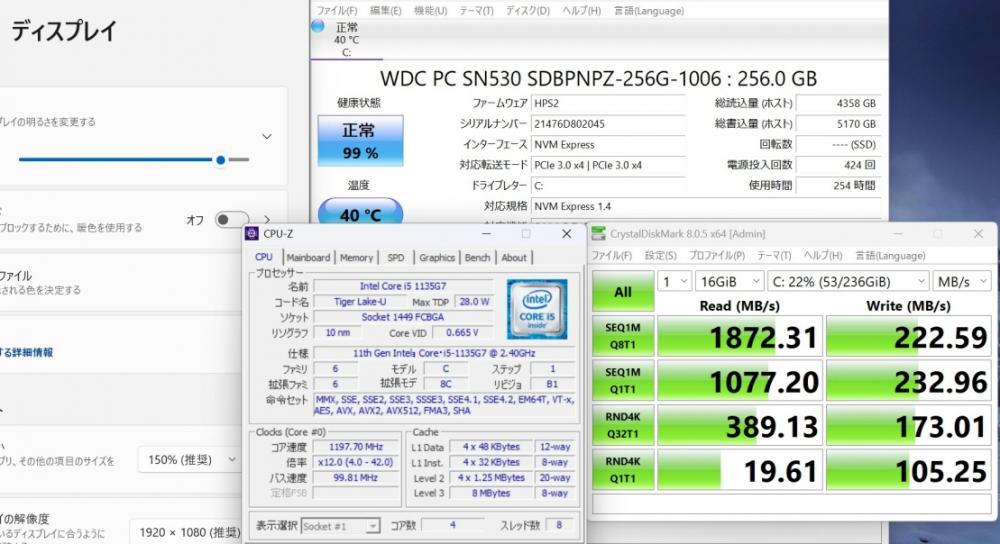Expand the brightness section chevron
1000x544 pixels.
pyautogui.click(x=267, y=136)
